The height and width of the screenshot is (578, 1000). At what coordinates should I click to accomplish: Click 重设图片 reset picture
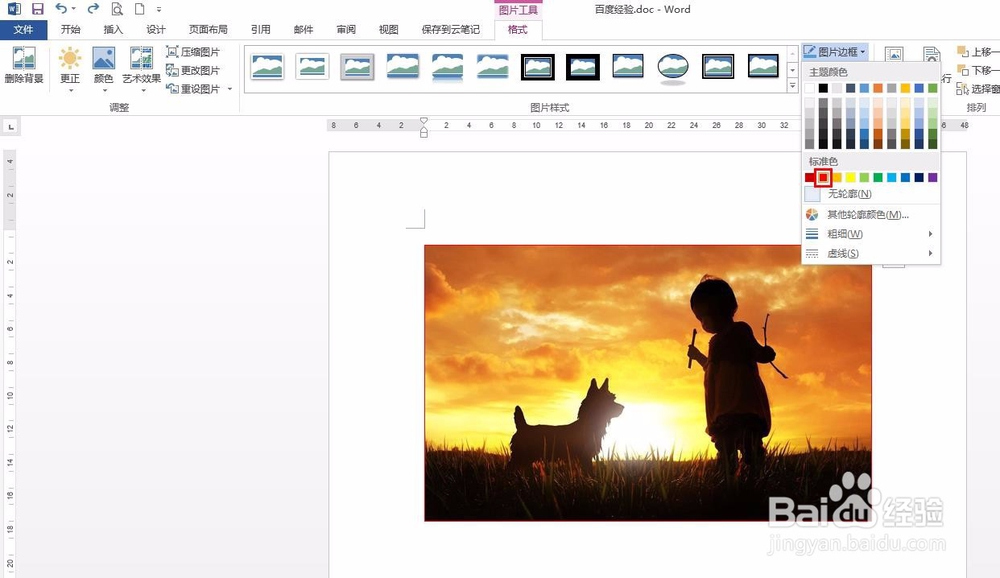[193, 89]
